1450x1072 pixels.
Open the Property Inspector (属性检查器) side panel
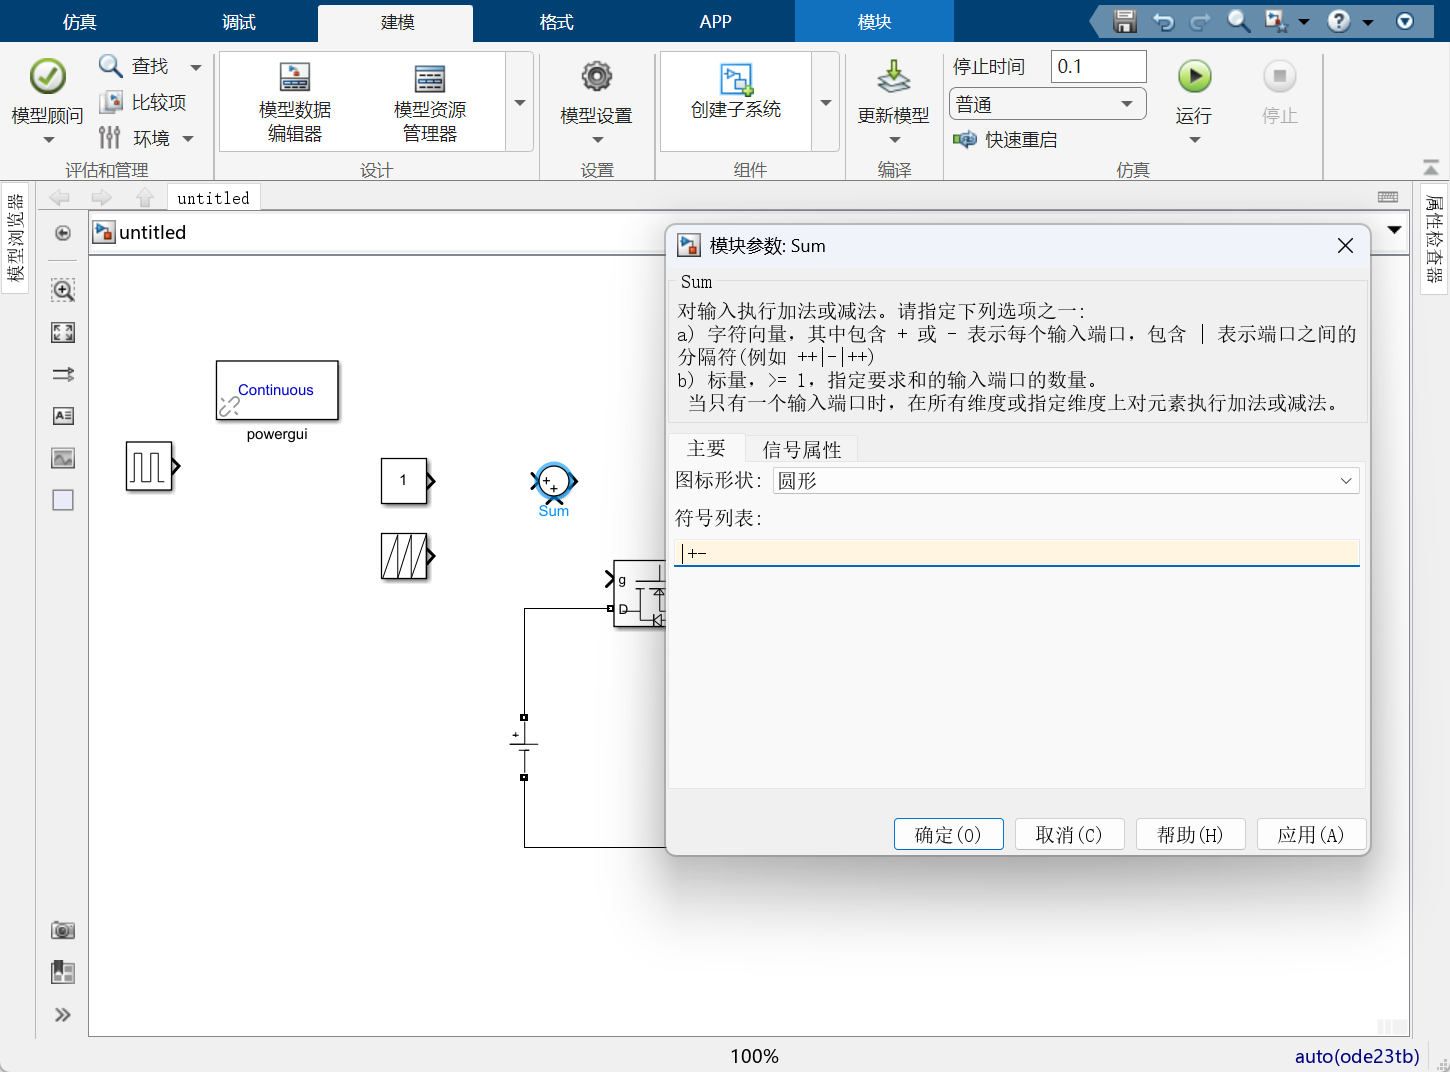(1435, 239)
